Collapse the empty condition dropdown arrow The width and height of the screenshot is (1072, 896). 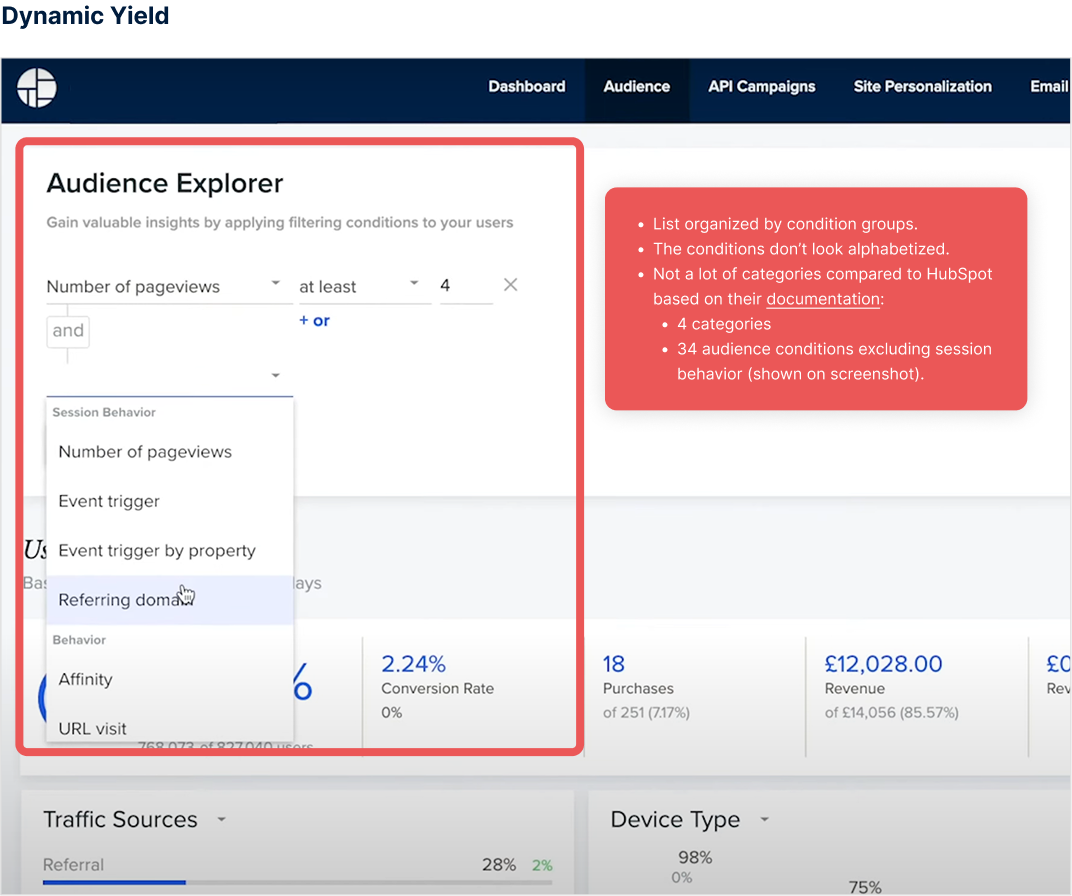point(276,375)
